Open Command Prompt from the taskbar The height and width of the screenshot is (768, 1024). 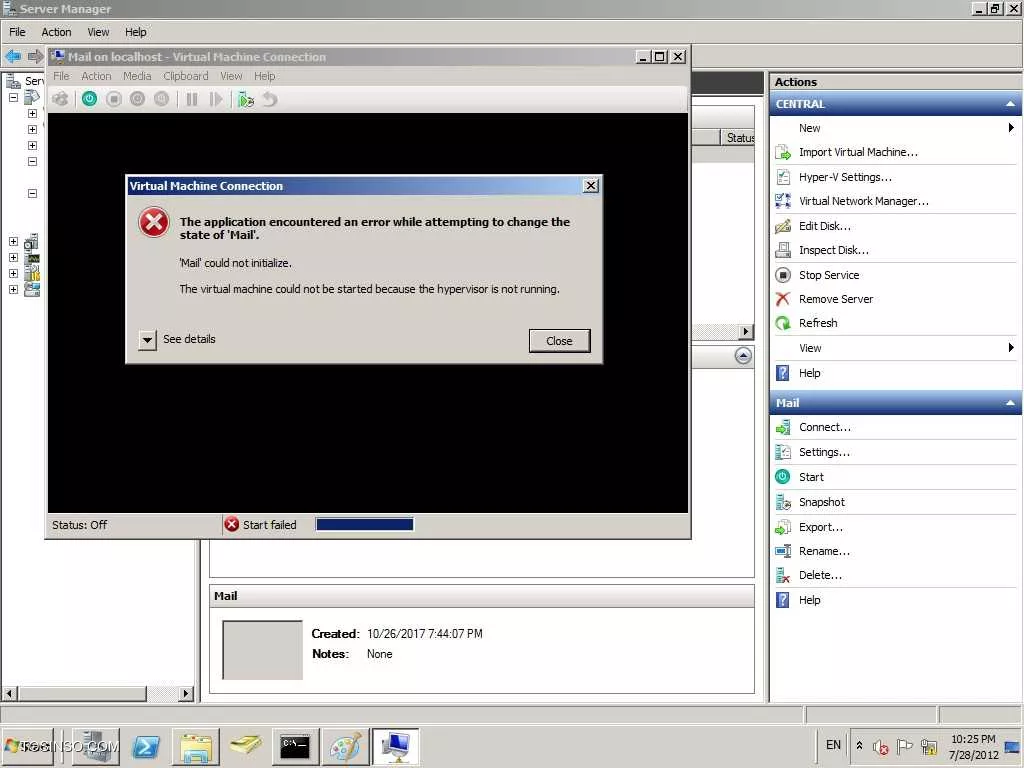295,747
